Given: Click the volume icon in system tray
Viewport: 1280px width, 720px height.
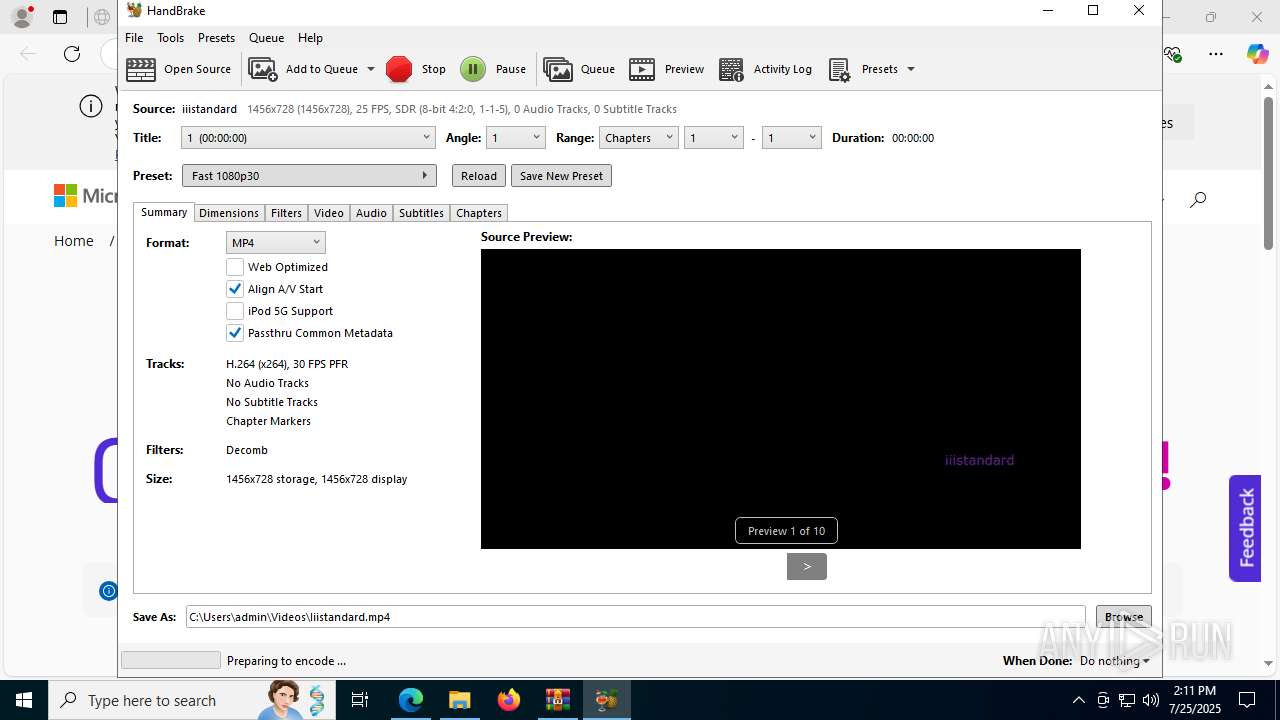Looking at the screenshot, I should [1151, 700].
